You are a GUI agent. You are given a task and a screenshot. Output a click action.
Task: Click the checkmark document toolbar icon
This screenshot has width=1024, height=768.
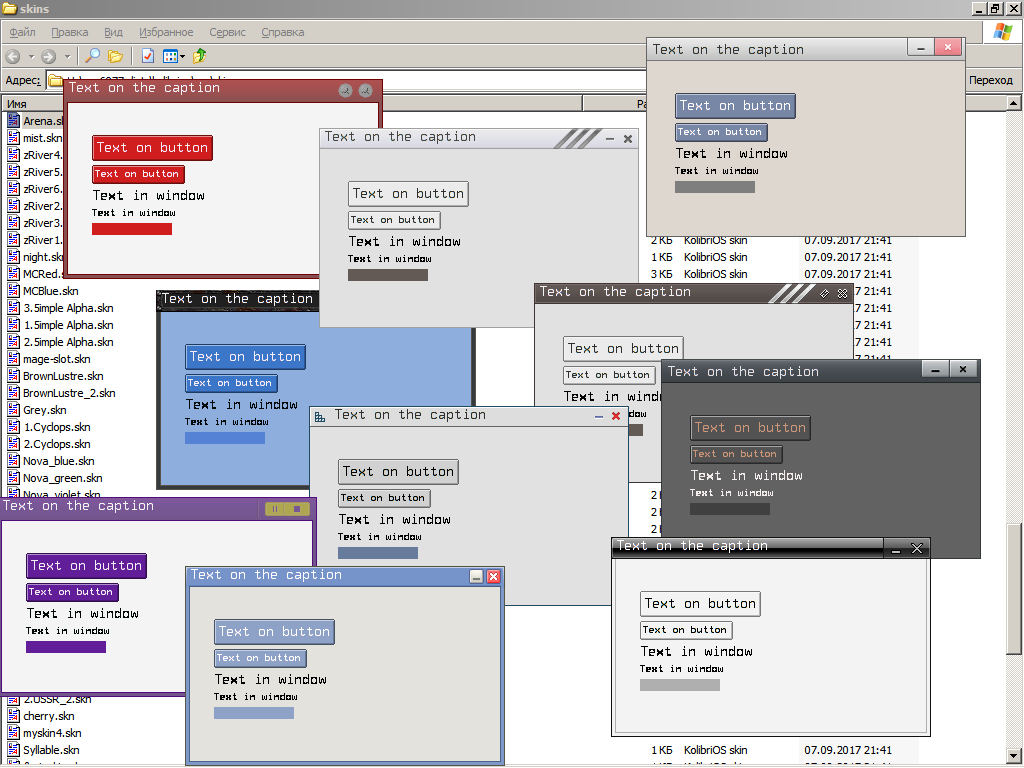(x=147, y=56)
